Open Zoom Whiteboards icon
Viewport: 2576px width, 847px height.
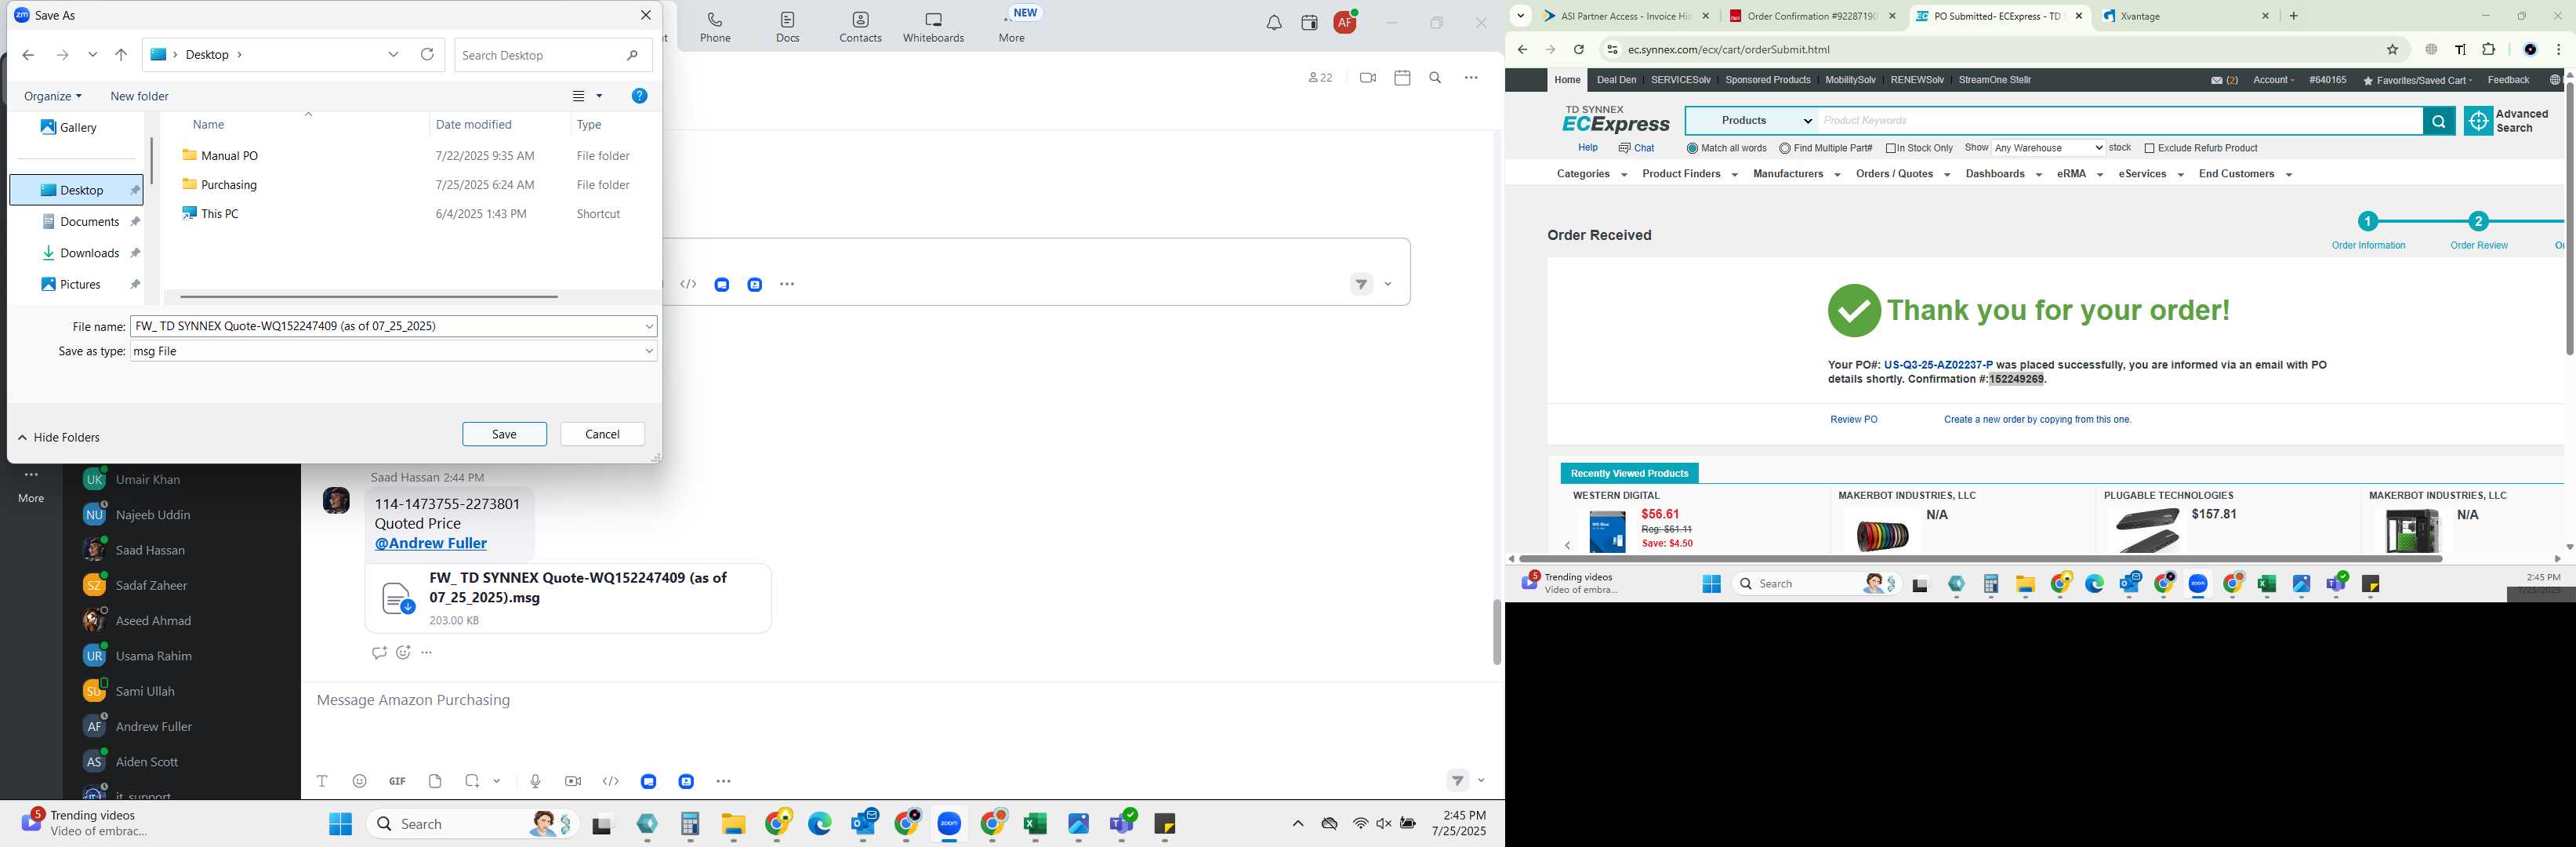point(933,27)
